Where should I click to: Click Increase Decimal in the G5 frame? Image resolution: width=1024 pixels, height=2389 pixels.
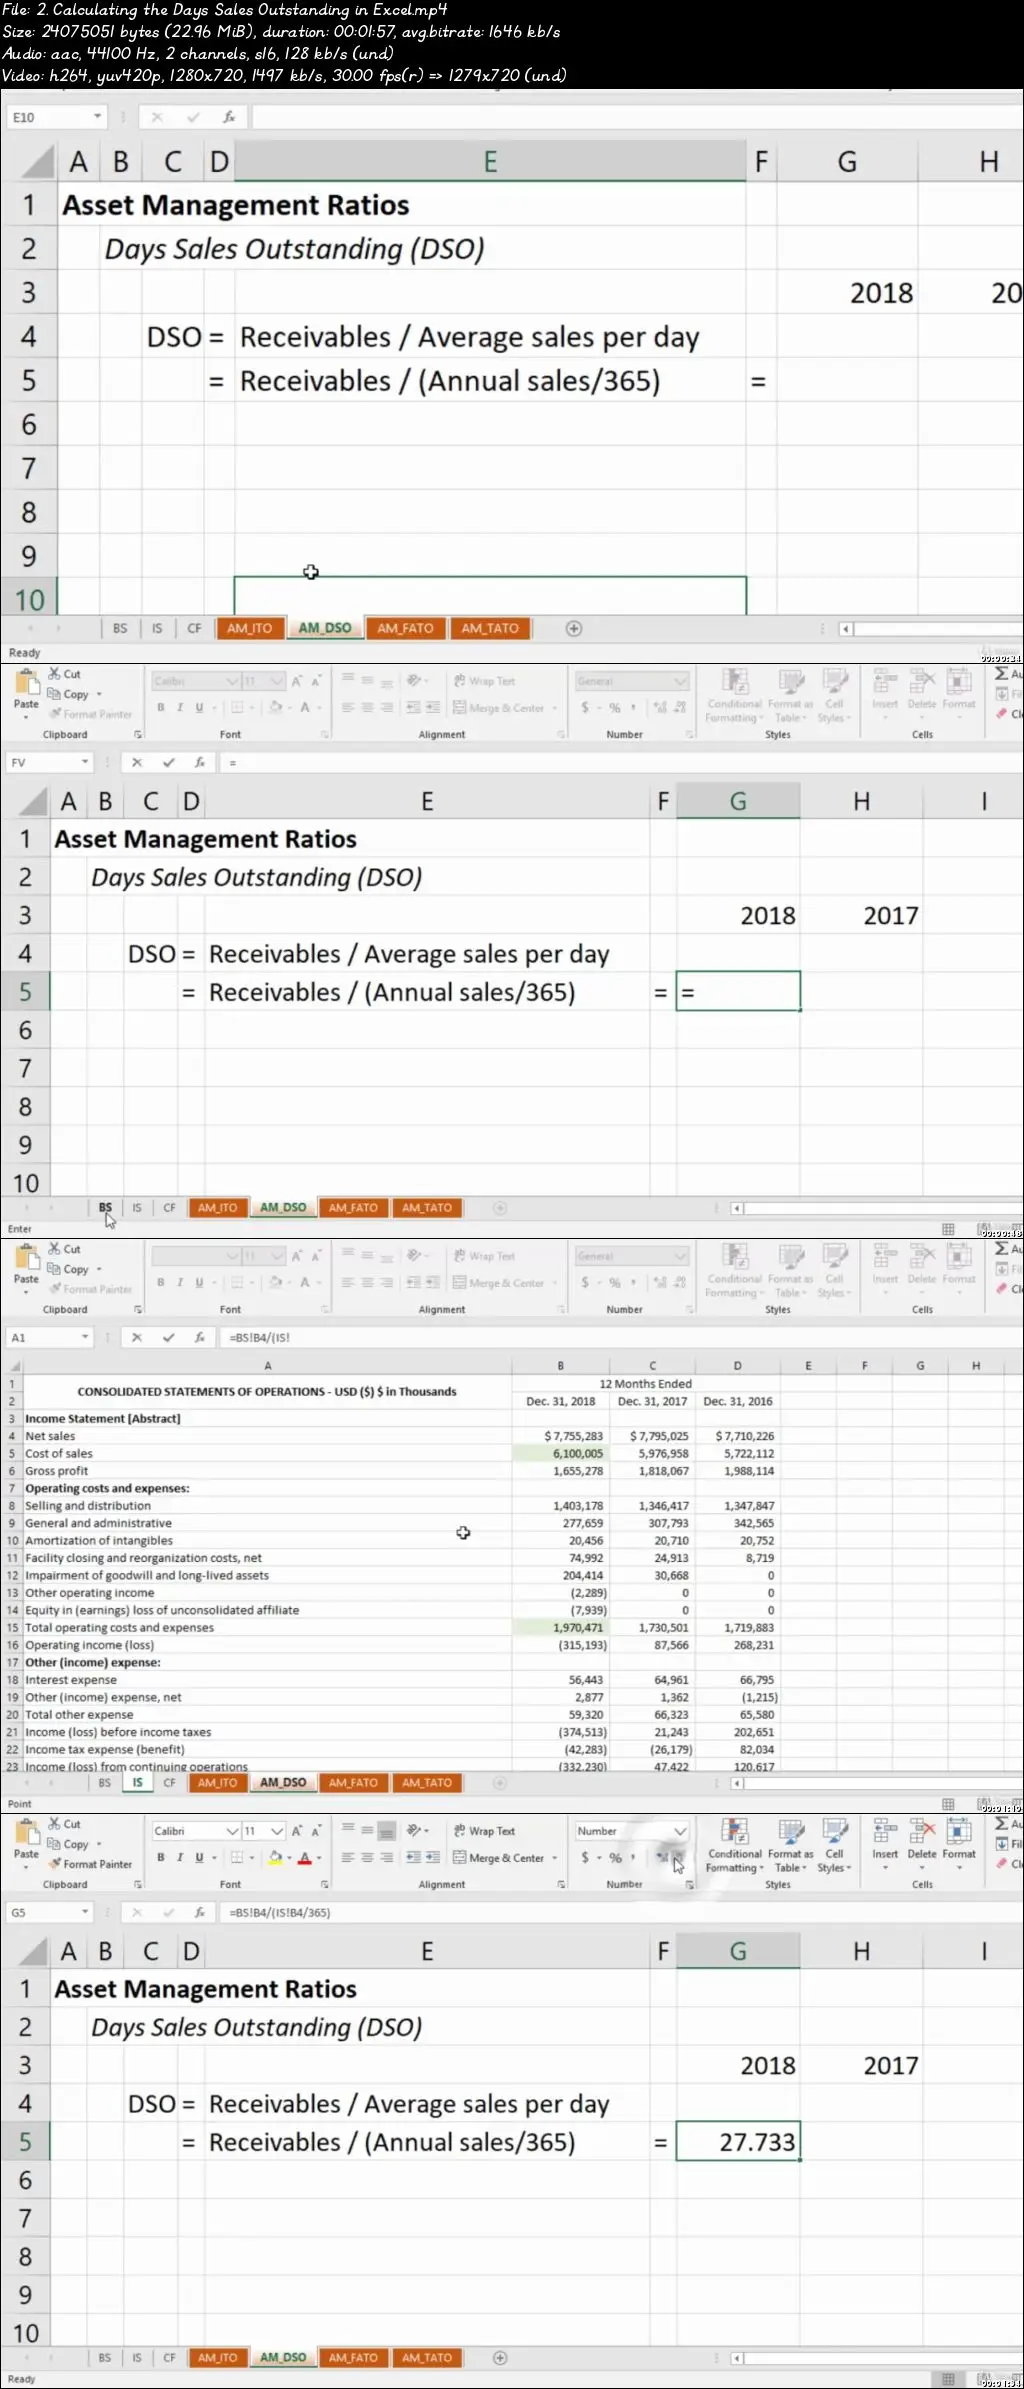pyautogui.click(x=661, y=1857)
